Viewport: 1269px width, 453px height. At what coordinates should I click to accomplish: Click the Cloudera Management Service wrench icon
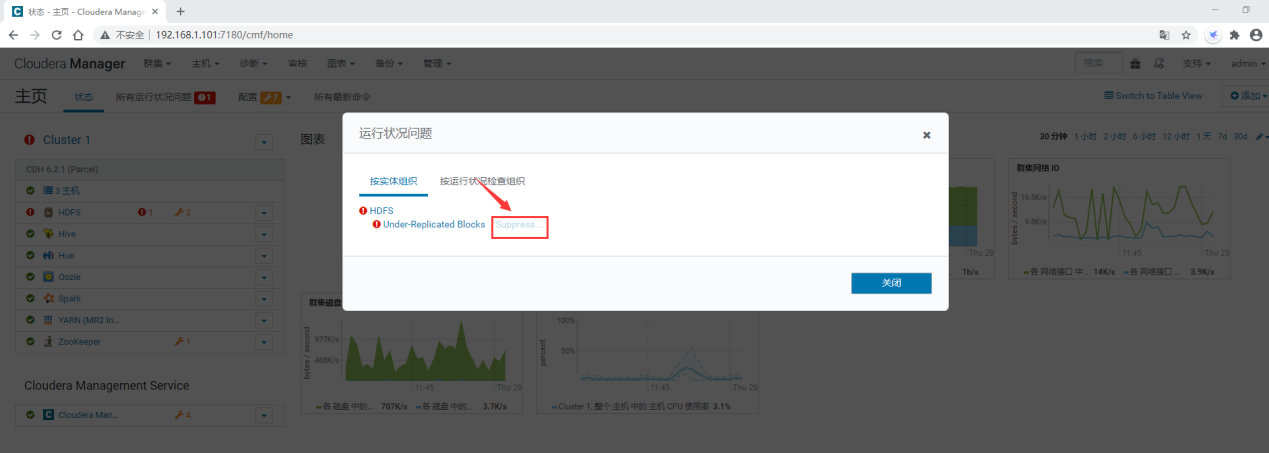(x=182, y=414)
